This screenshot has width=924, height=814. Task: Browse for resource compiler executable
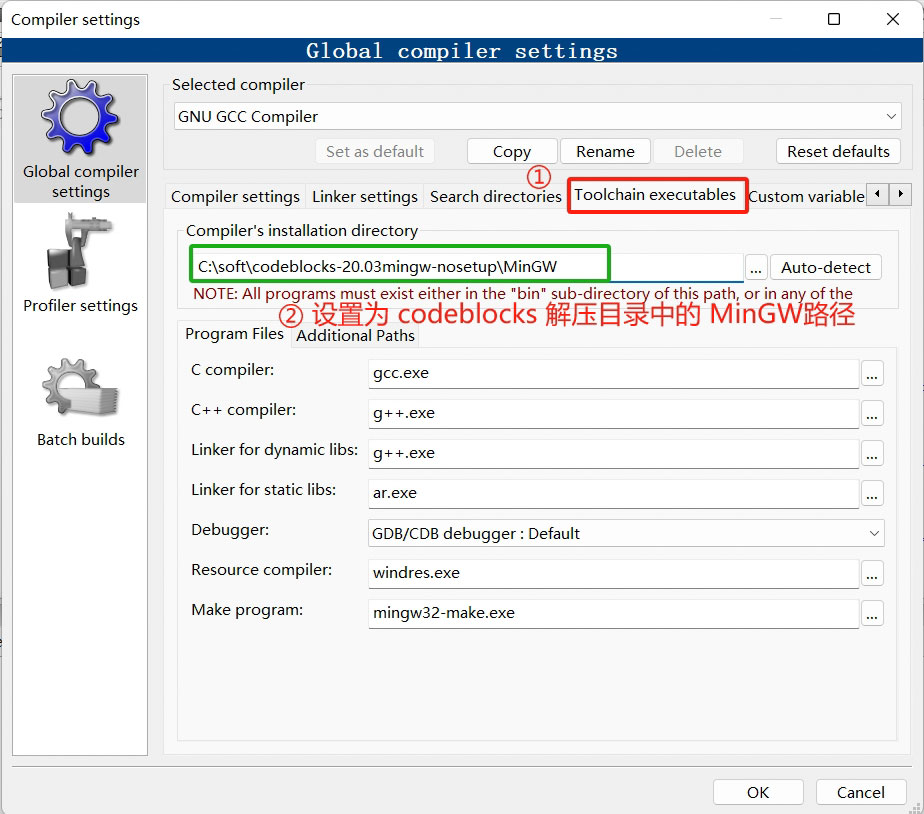pyautogui.click(x=872, y=573)
